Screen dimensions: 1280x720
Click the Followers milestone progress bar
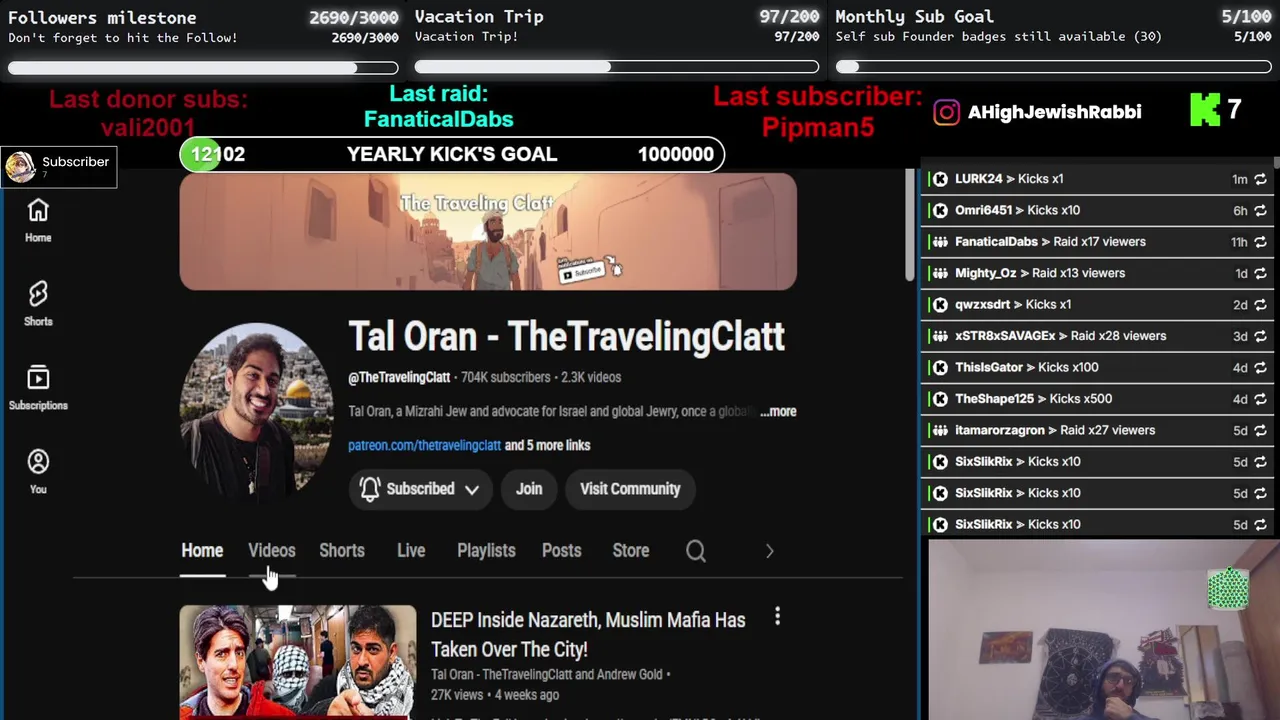click(x=203, y=68)
